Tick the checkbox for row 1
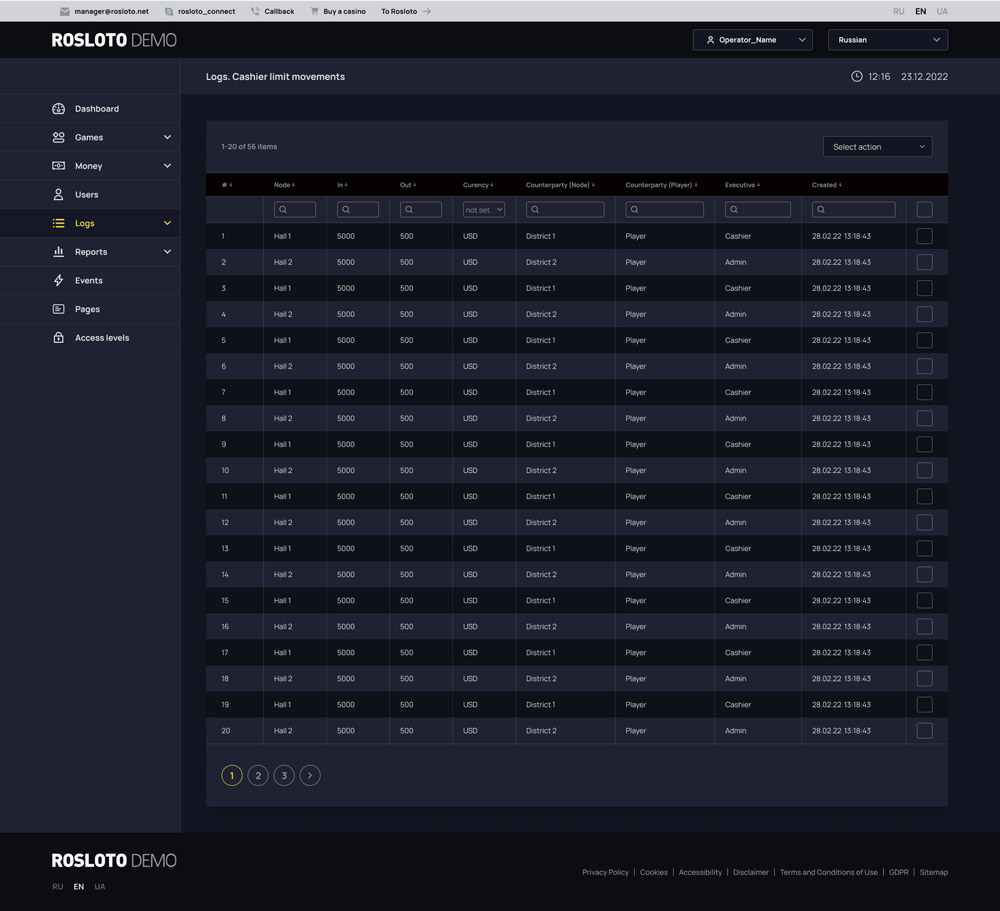 pos(924,236)
